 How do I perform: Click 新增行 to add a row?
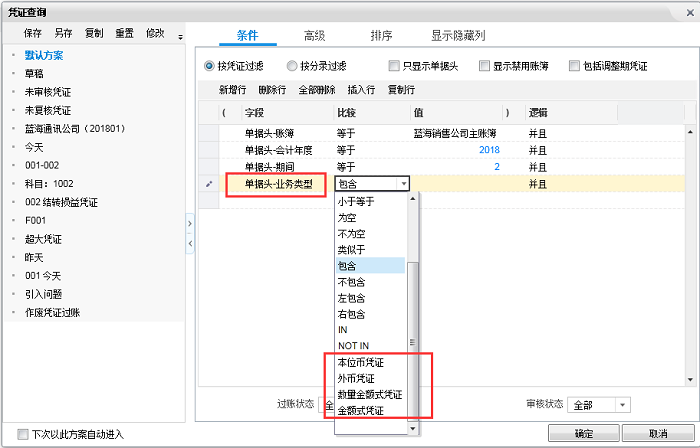234,90
